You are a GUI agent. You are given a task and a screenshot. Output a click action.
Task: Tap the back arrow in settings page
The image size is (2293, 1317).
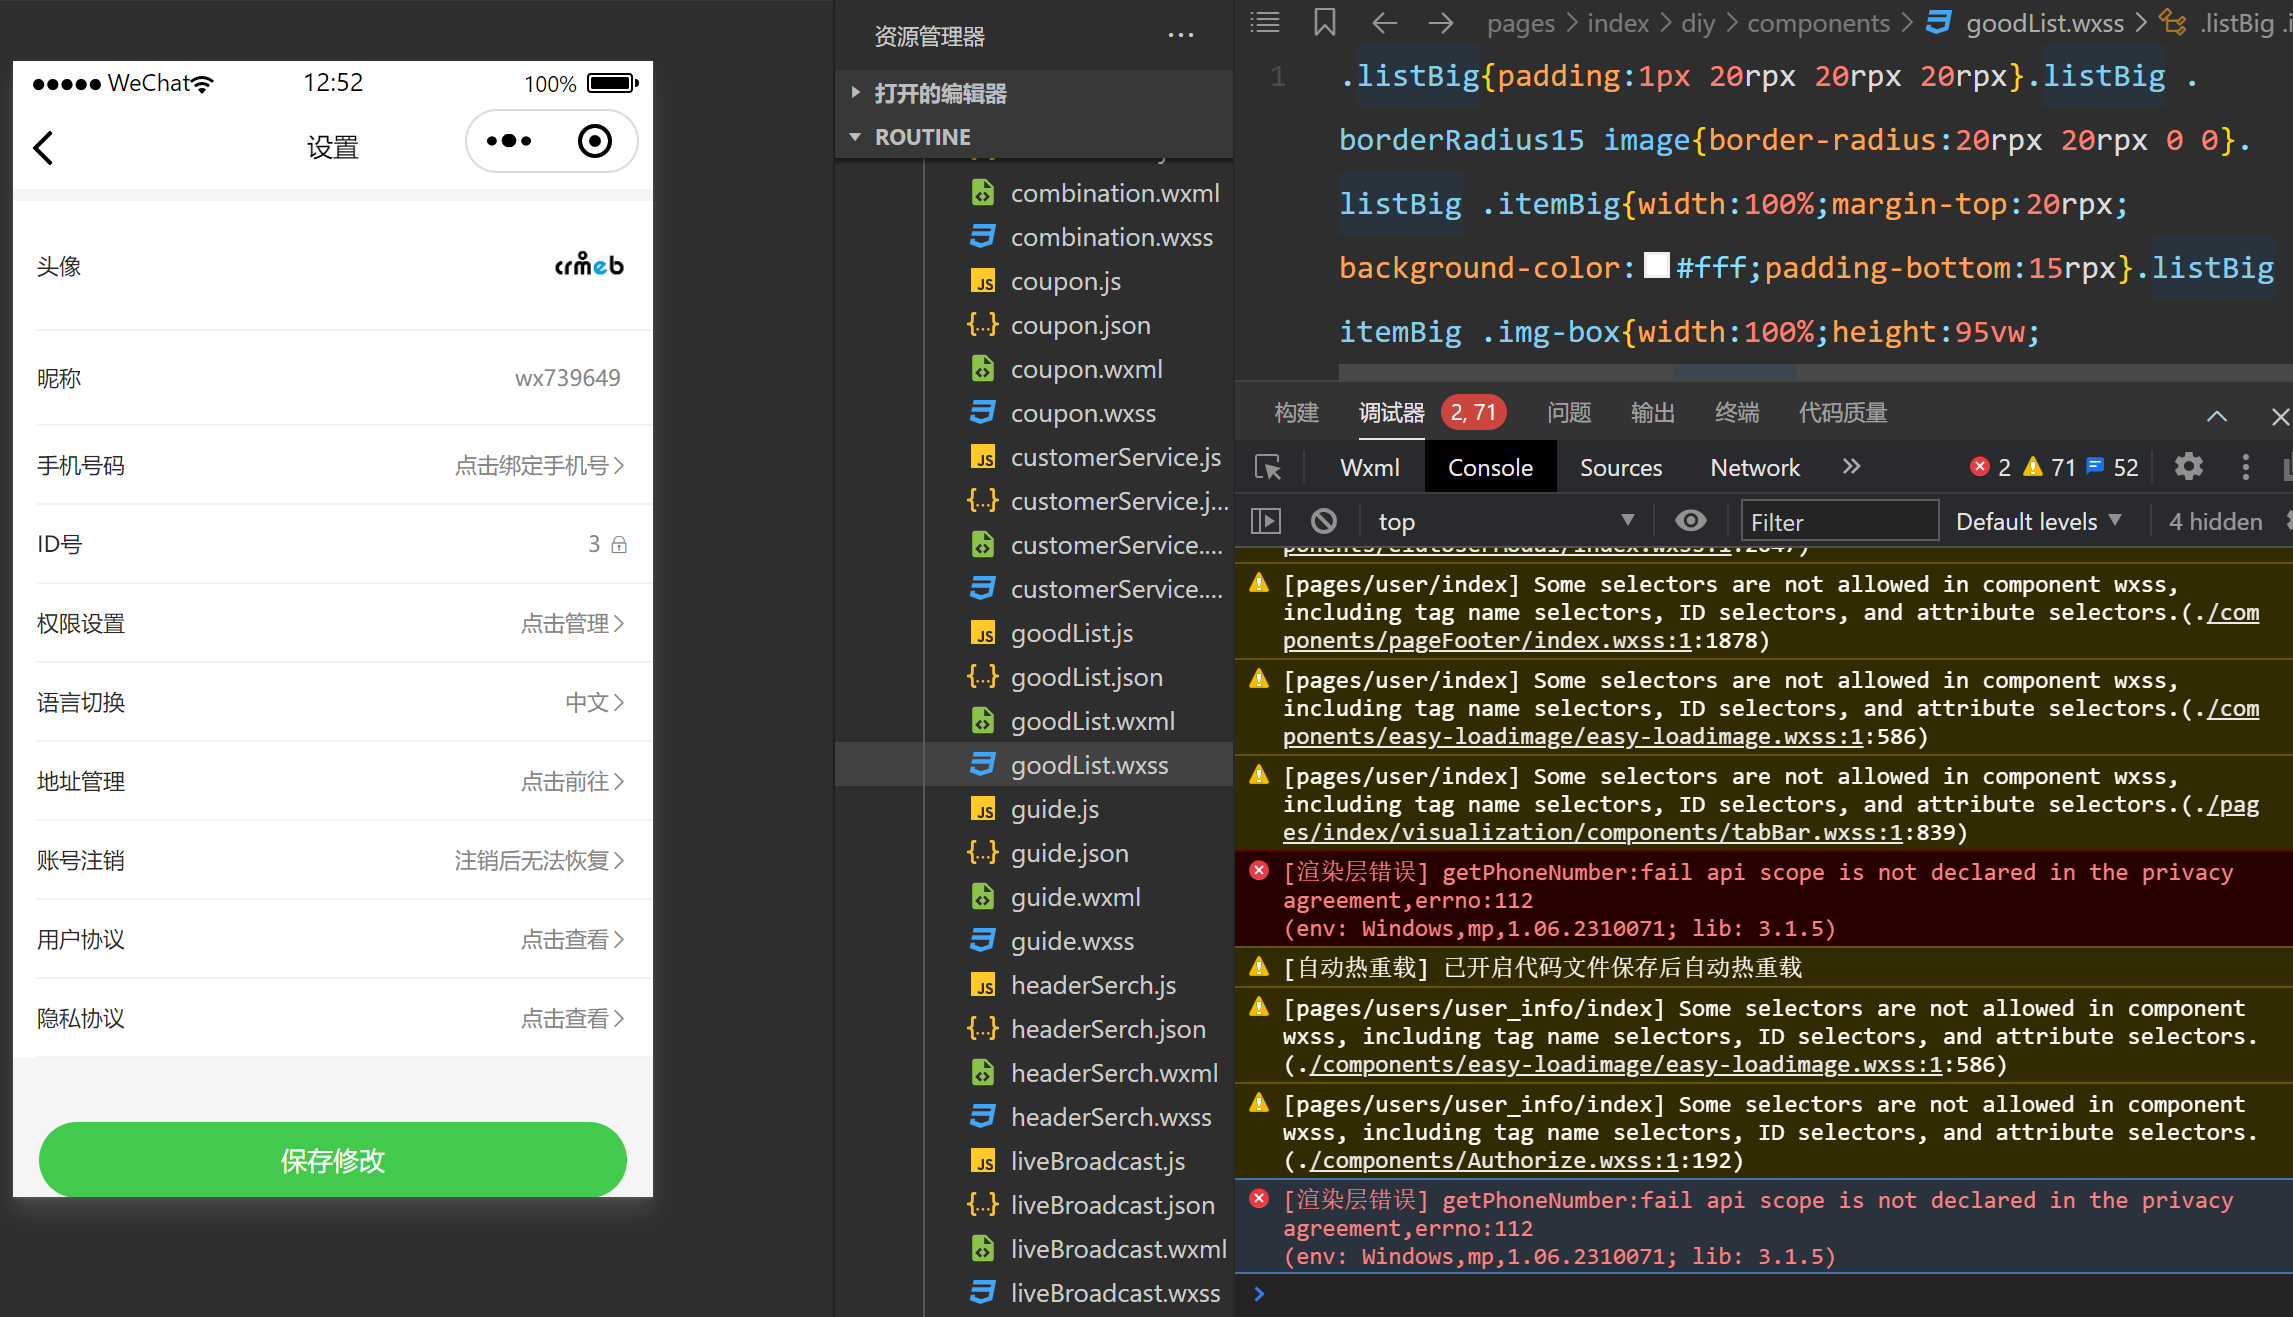43,147
